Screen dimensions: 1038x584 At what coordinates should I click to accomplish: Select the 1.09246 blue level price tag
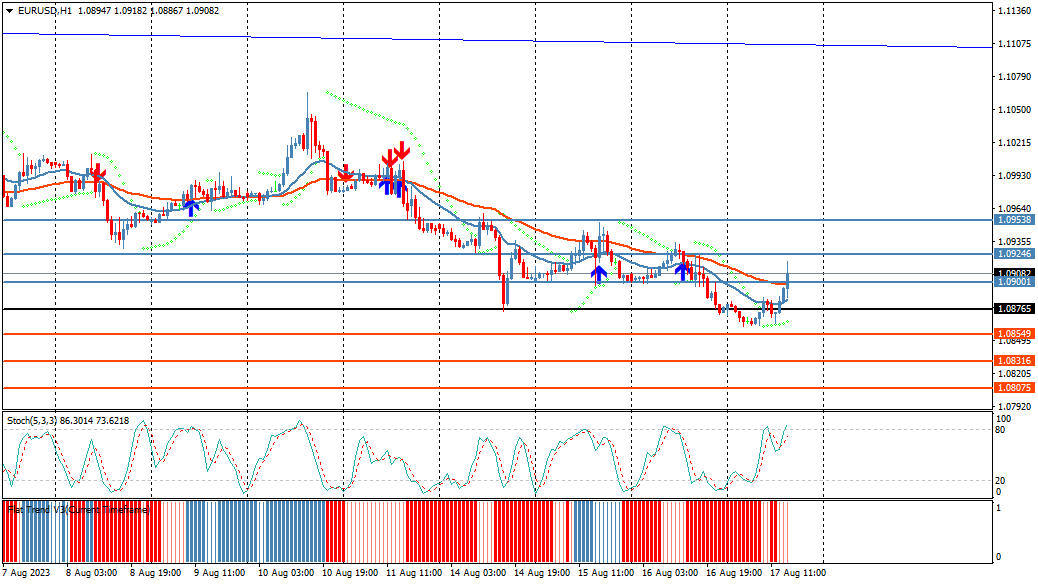(1014, 254)
